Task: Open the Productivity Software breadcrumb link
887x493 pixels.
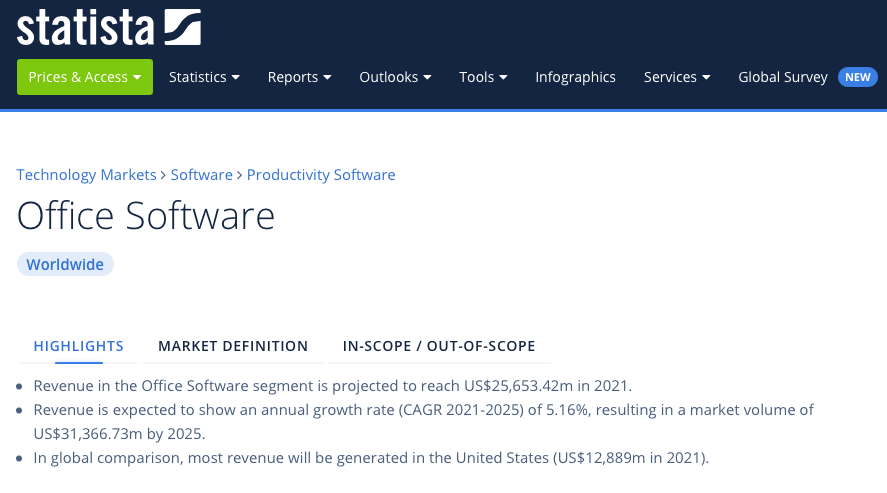Action: point(321,175)
